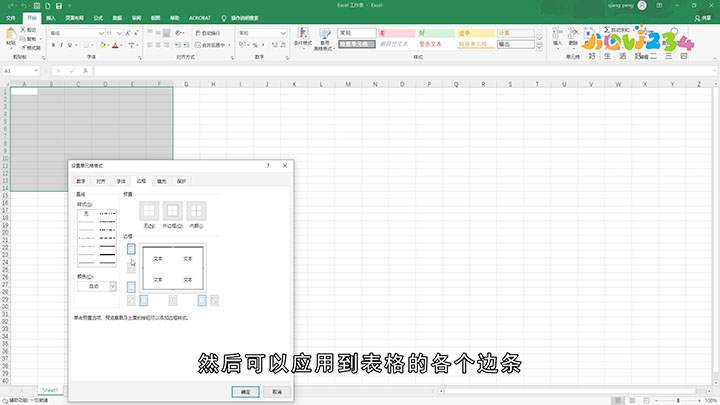This screenshot has height=405, width=720.
Task: Open the font settings dialog launcher
Action: [x=140, y=58]
